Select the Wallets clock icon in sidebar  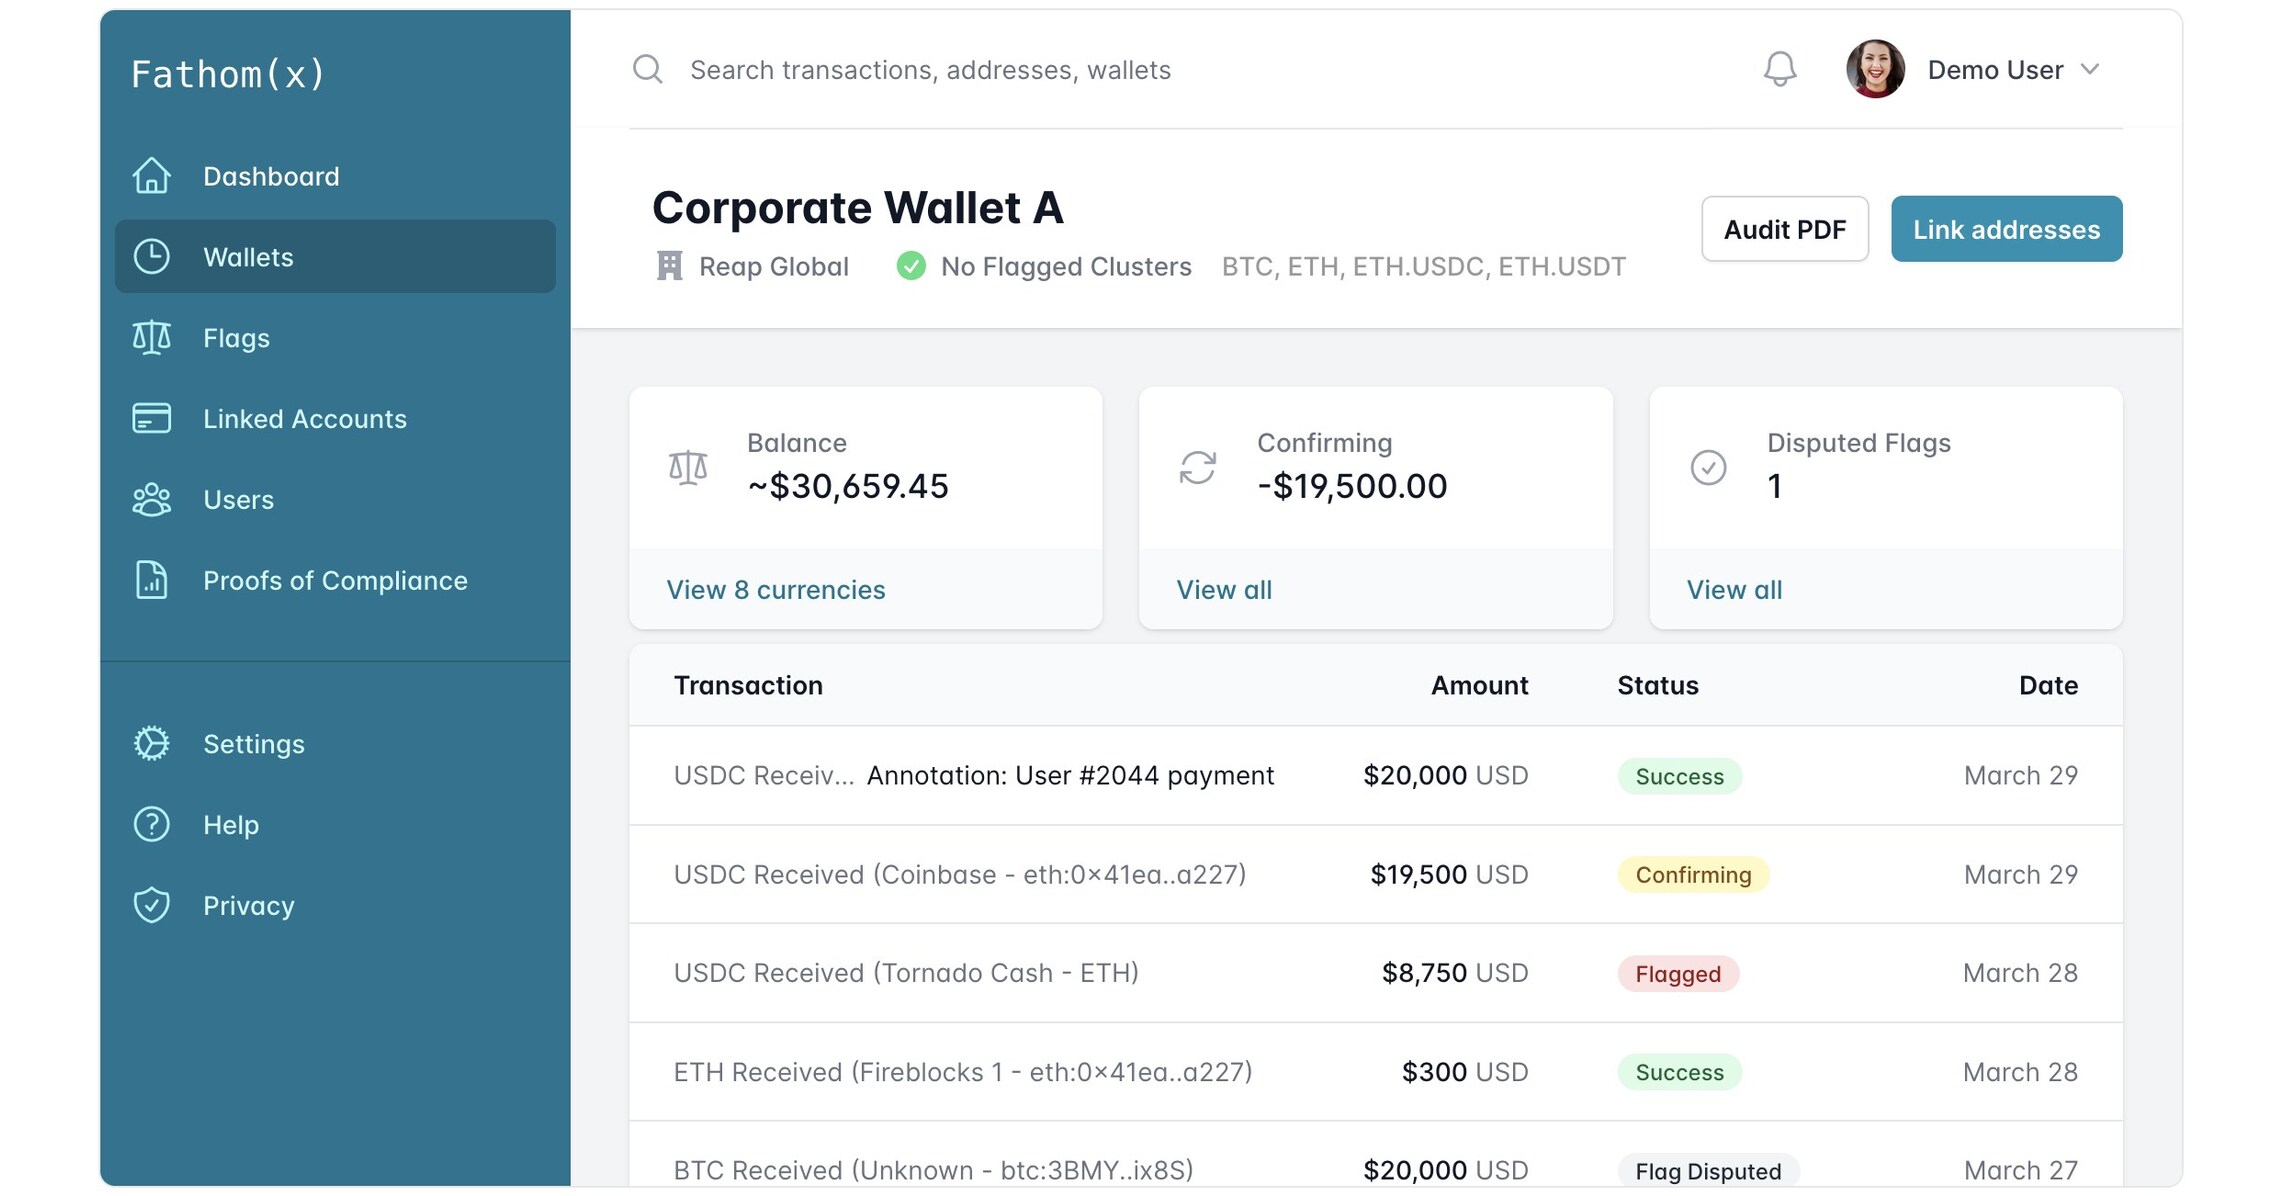tap(151, 257)
